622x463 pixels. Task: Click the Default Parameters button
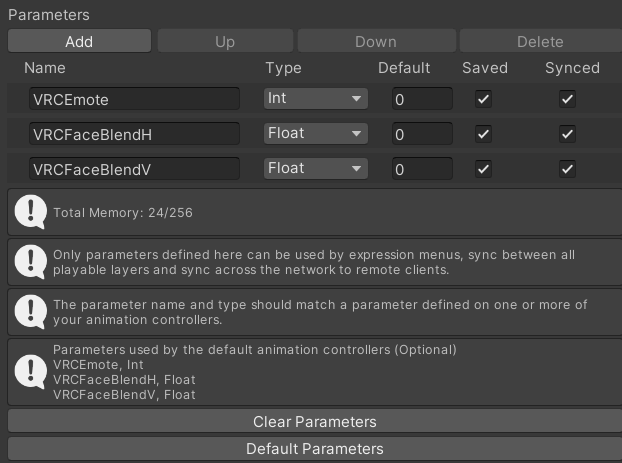[x=315, y=449]
